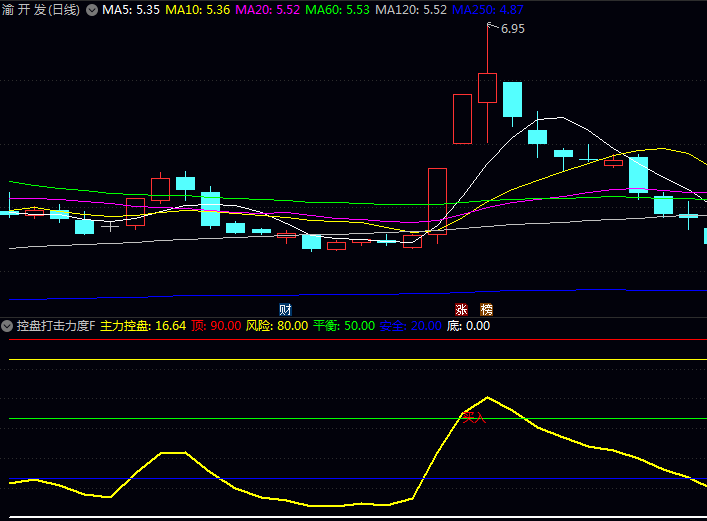Click the 控盘打击力度F indicator name
Viewport: 707px width, 521px height.
click(x=56, y=326)
